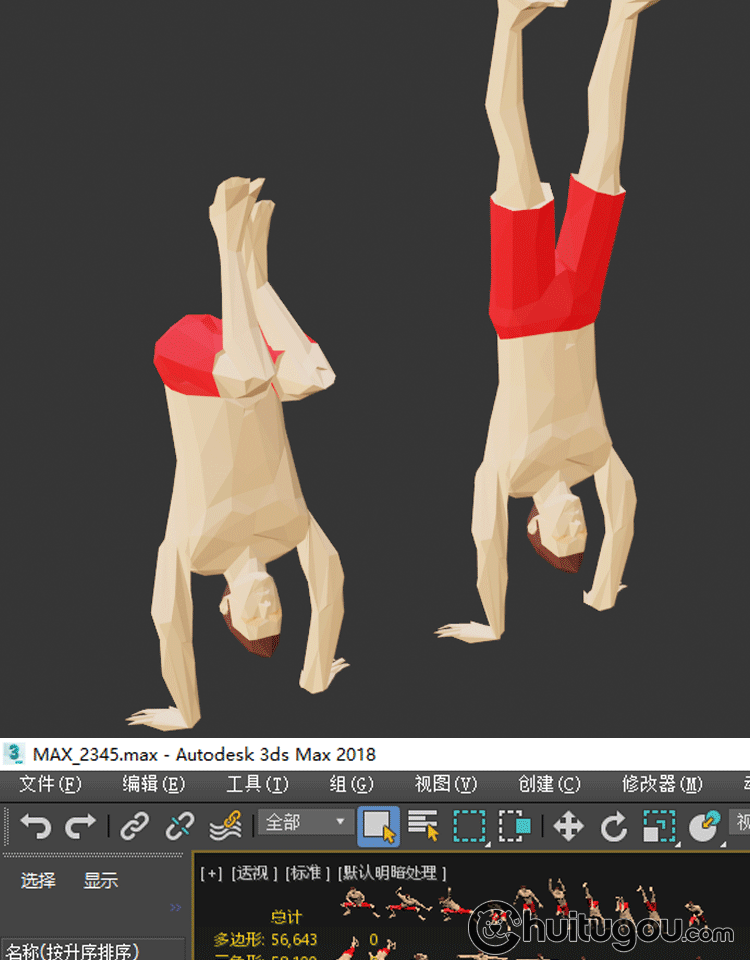Open the 编辑(E) menu

154,784
